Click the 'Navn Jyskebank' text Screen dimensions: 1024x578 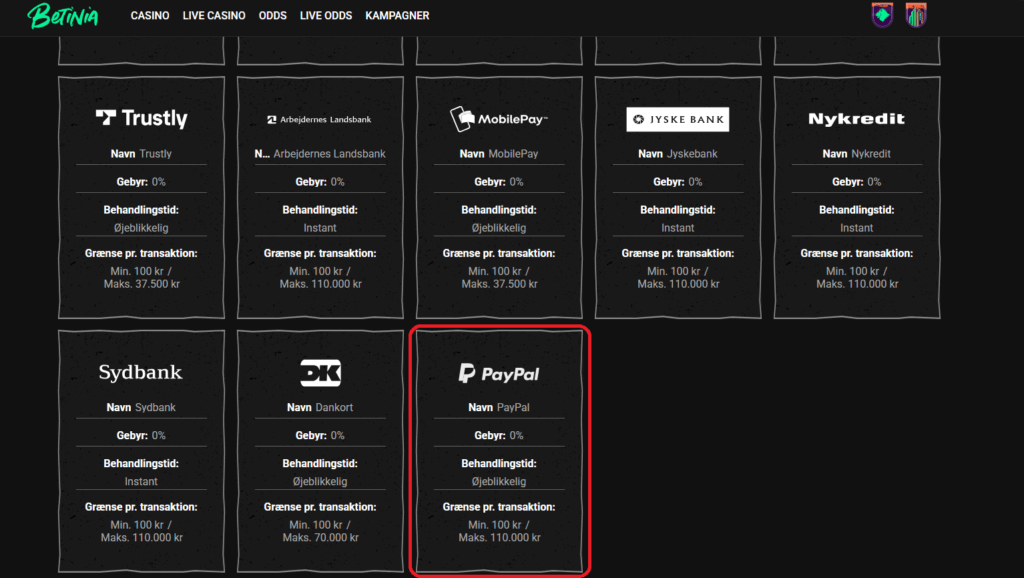(678, 154)
